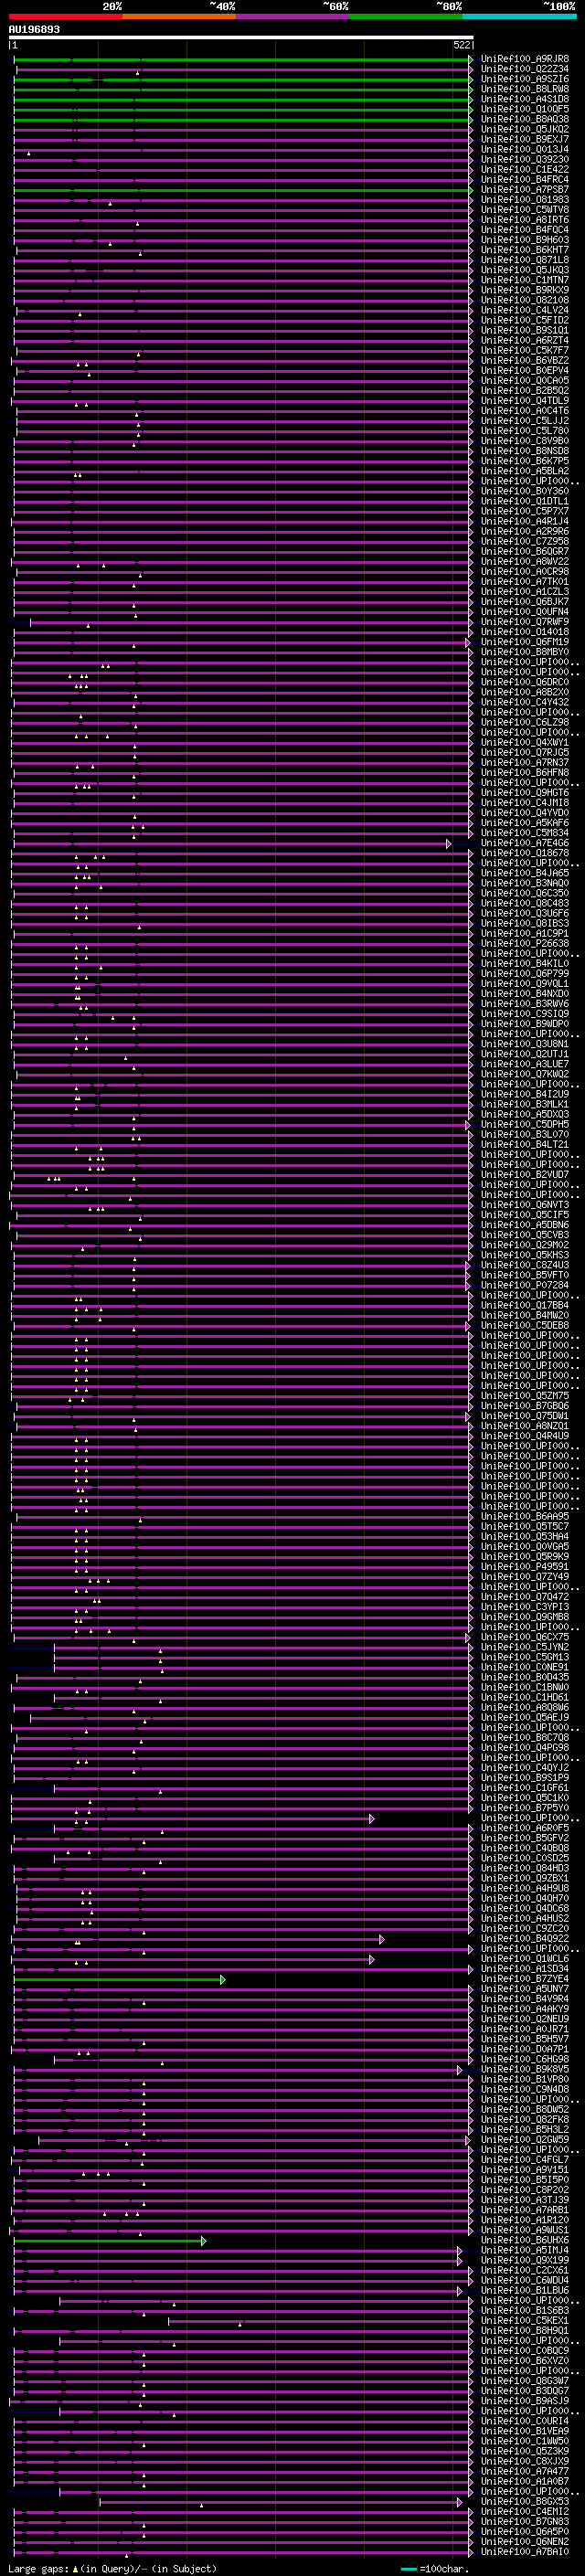This screenshot has width=585, height=2576.
Task: Click the ~40% orange legend segment
Action: [x=179, y=16]
